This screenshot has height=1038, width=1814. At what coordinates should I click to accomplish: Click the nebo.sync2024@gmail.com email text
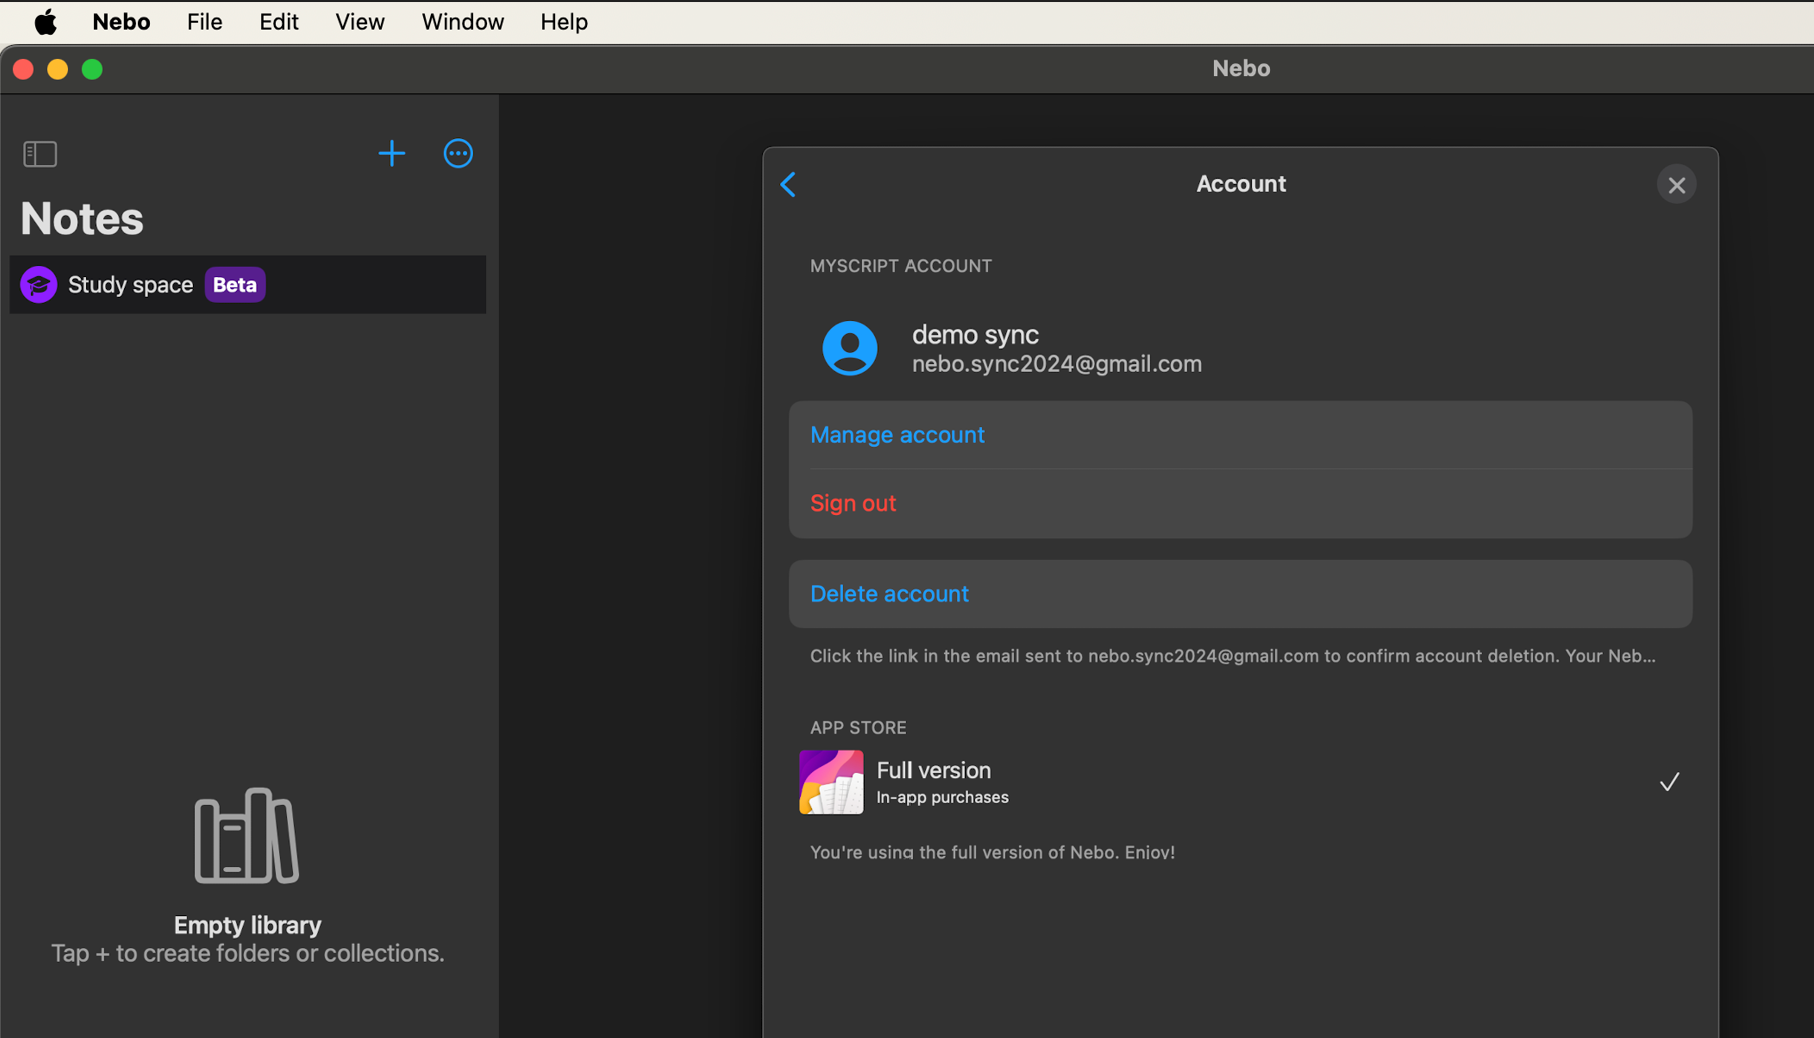[1057, 364]
